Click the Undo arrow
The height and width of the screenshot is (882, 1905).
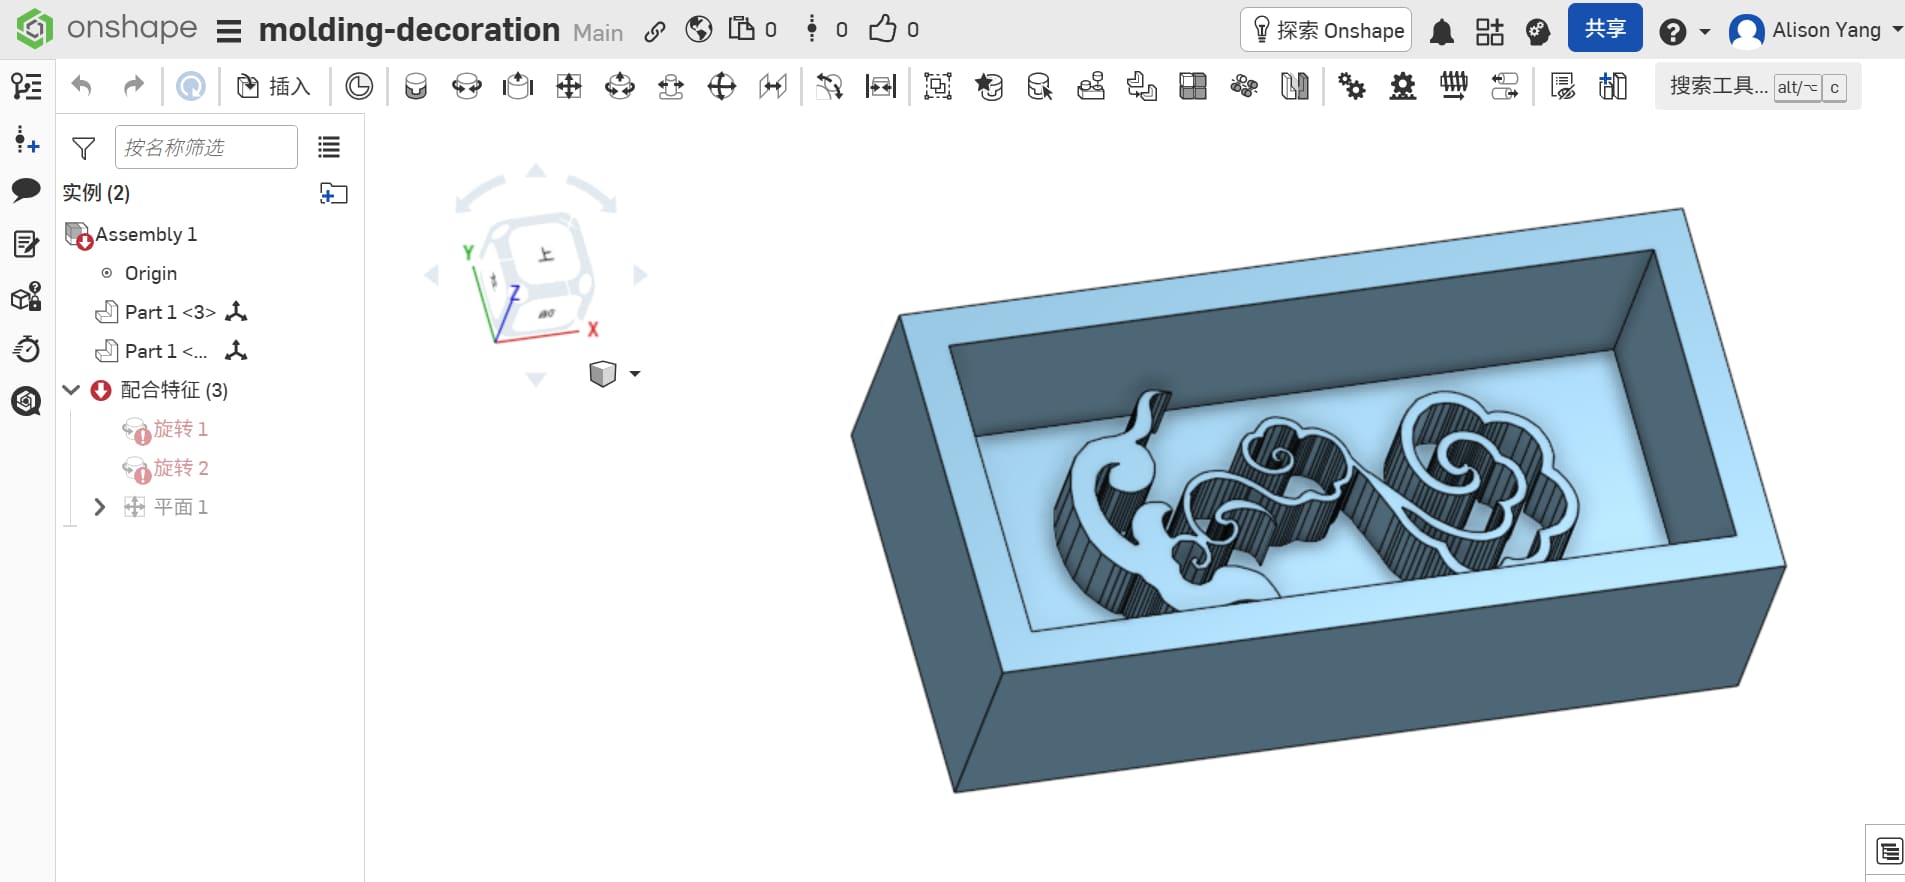[82, 87]
